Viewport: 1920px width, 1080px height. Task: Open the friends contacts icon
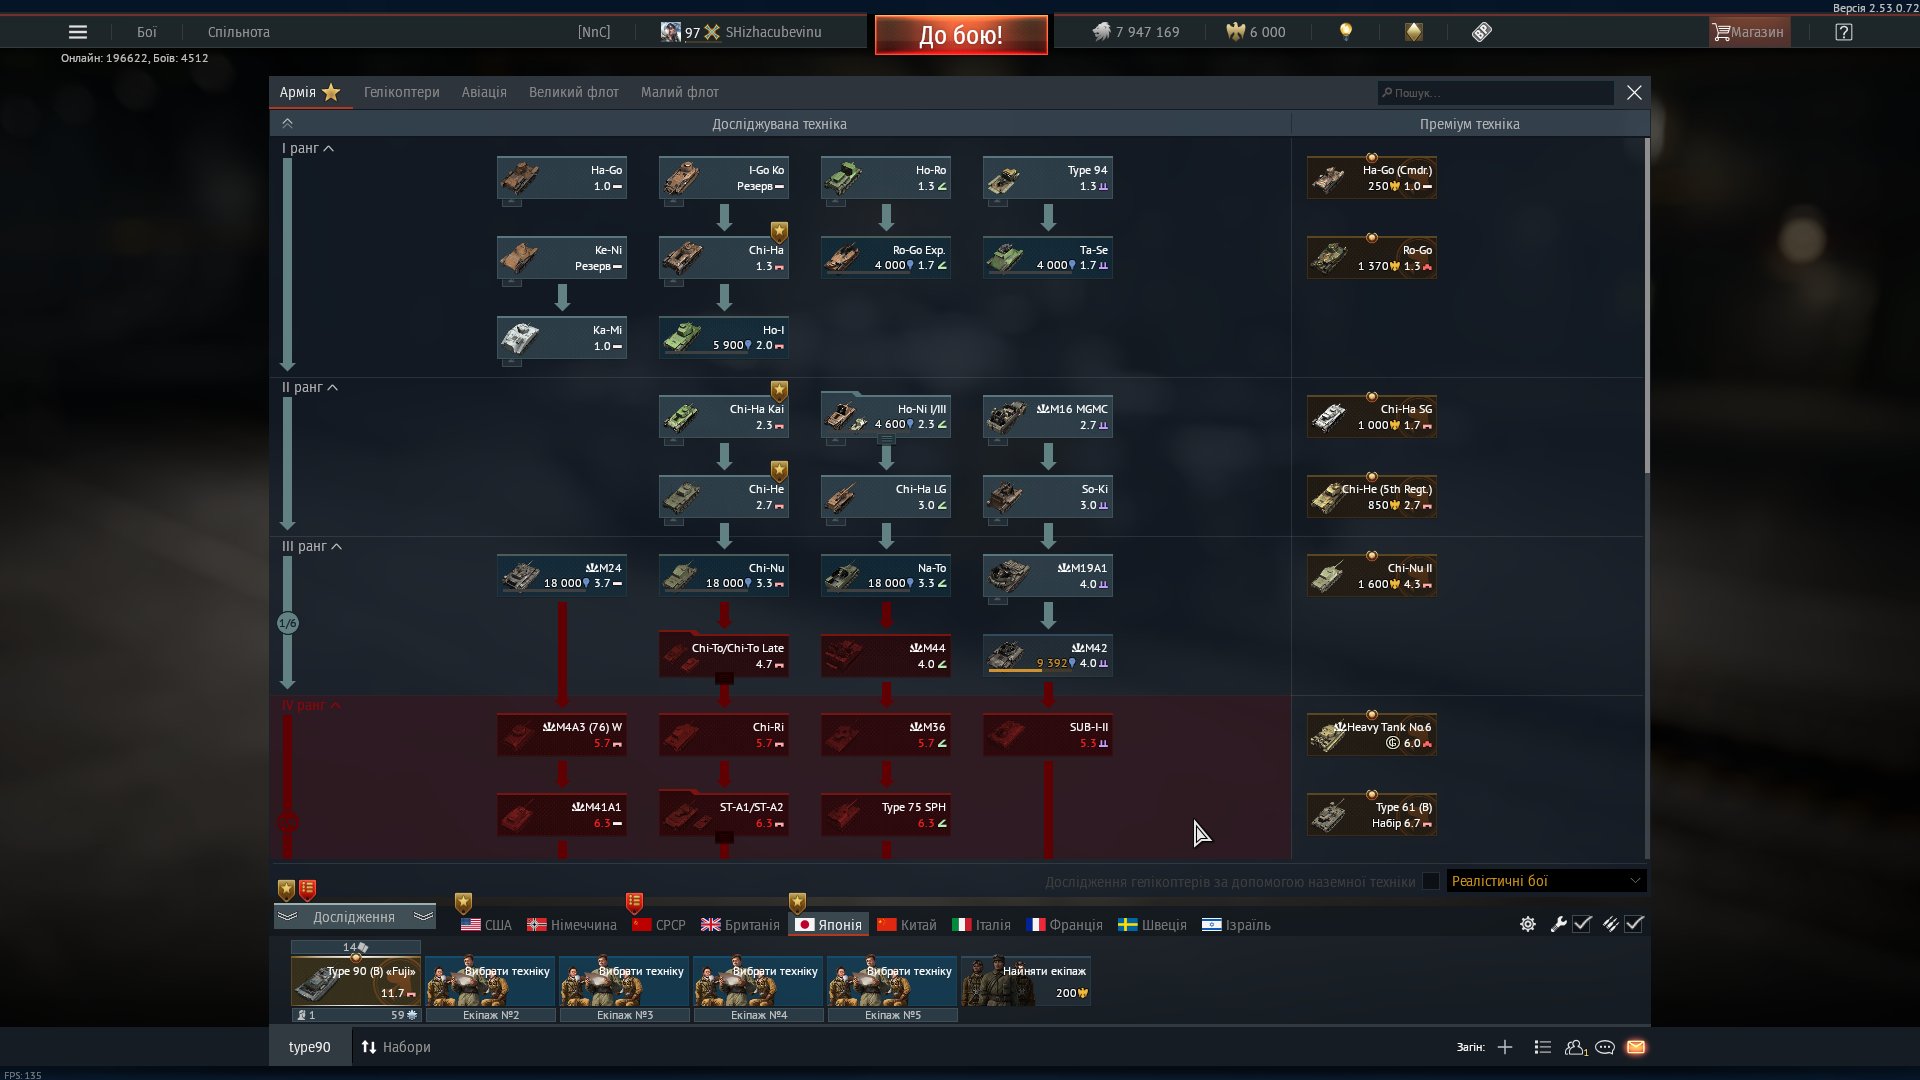coord(1575,1047)
